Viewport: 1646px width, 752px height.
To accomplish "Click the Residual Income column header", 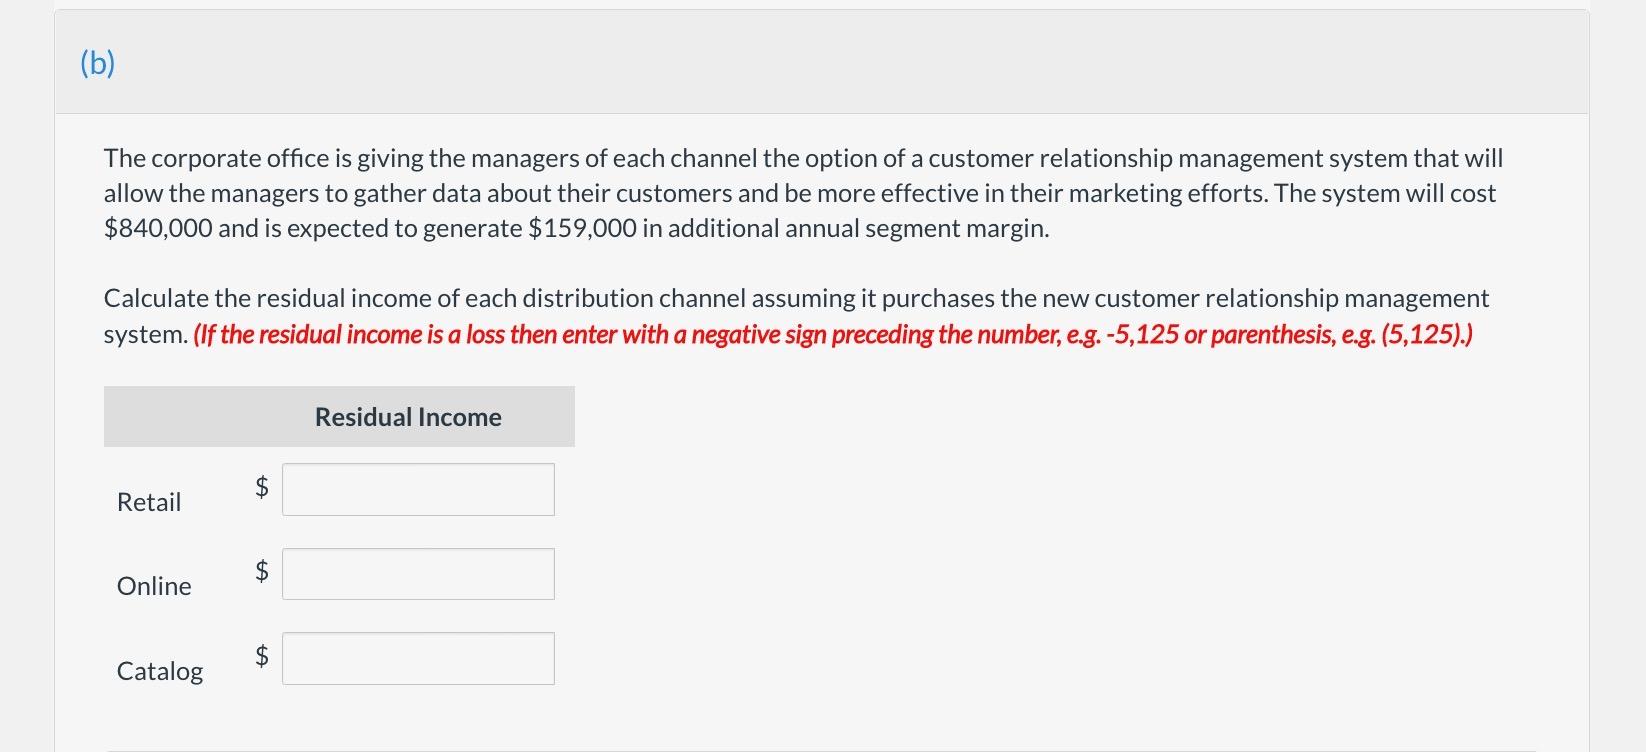I will click(x=407, y=417).
